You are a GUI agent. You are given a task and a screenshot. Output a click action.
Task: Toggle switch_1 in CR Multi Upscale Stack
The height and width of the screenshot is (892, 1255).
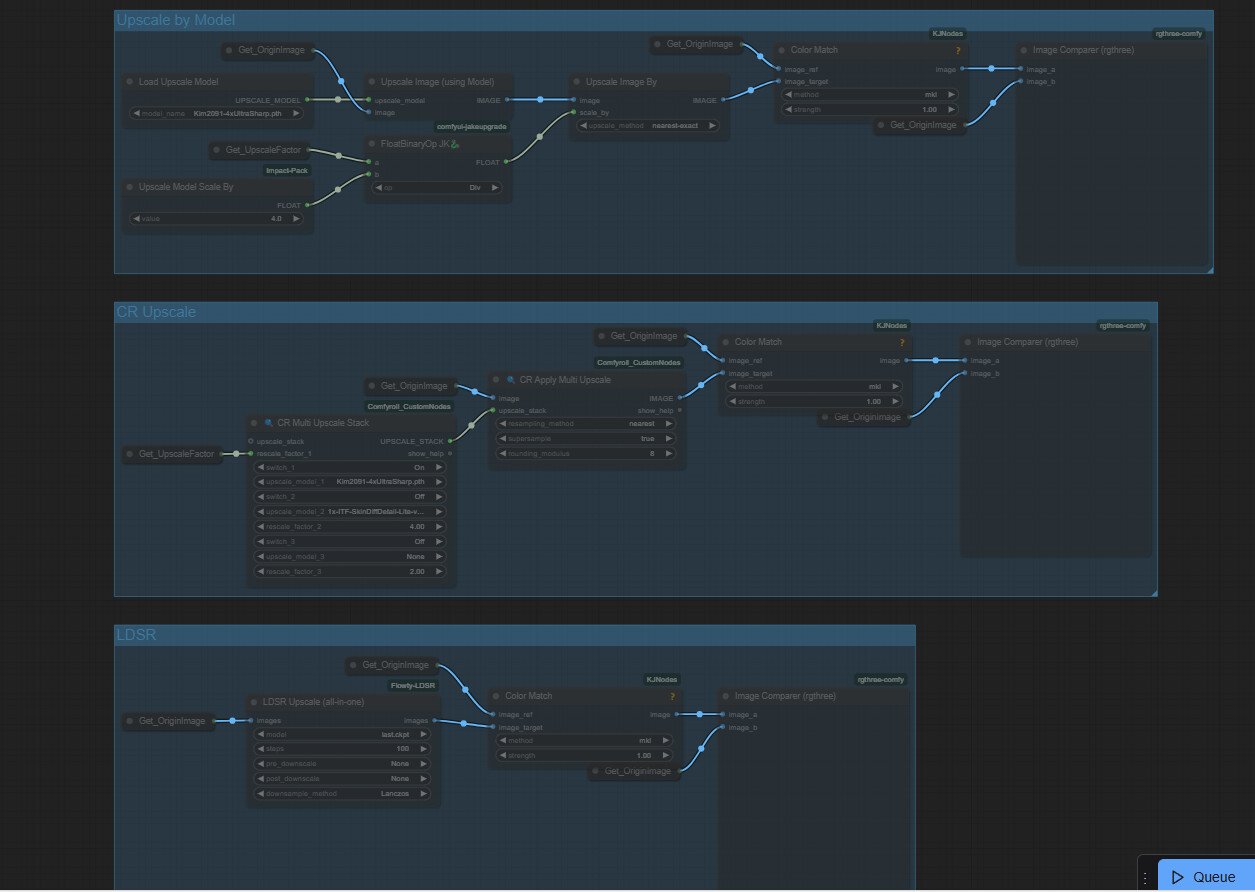pos(349,467)
